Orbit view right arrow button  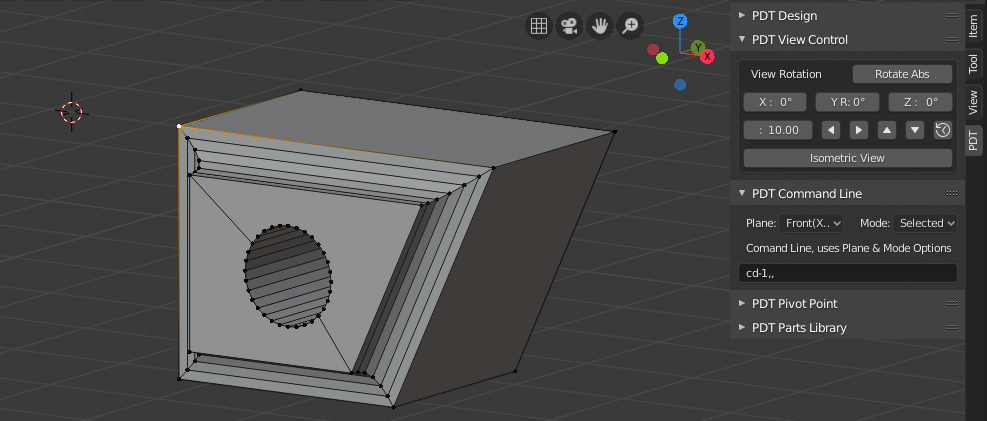tap(858, 130)
